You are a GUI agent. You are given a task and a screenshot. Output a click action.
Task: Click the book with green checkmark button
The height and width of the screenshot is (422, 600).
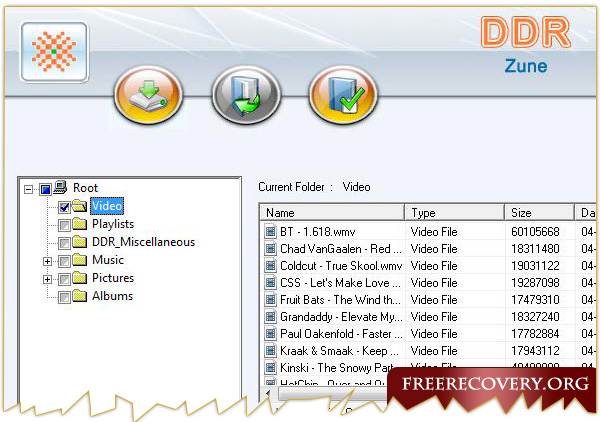343,94
